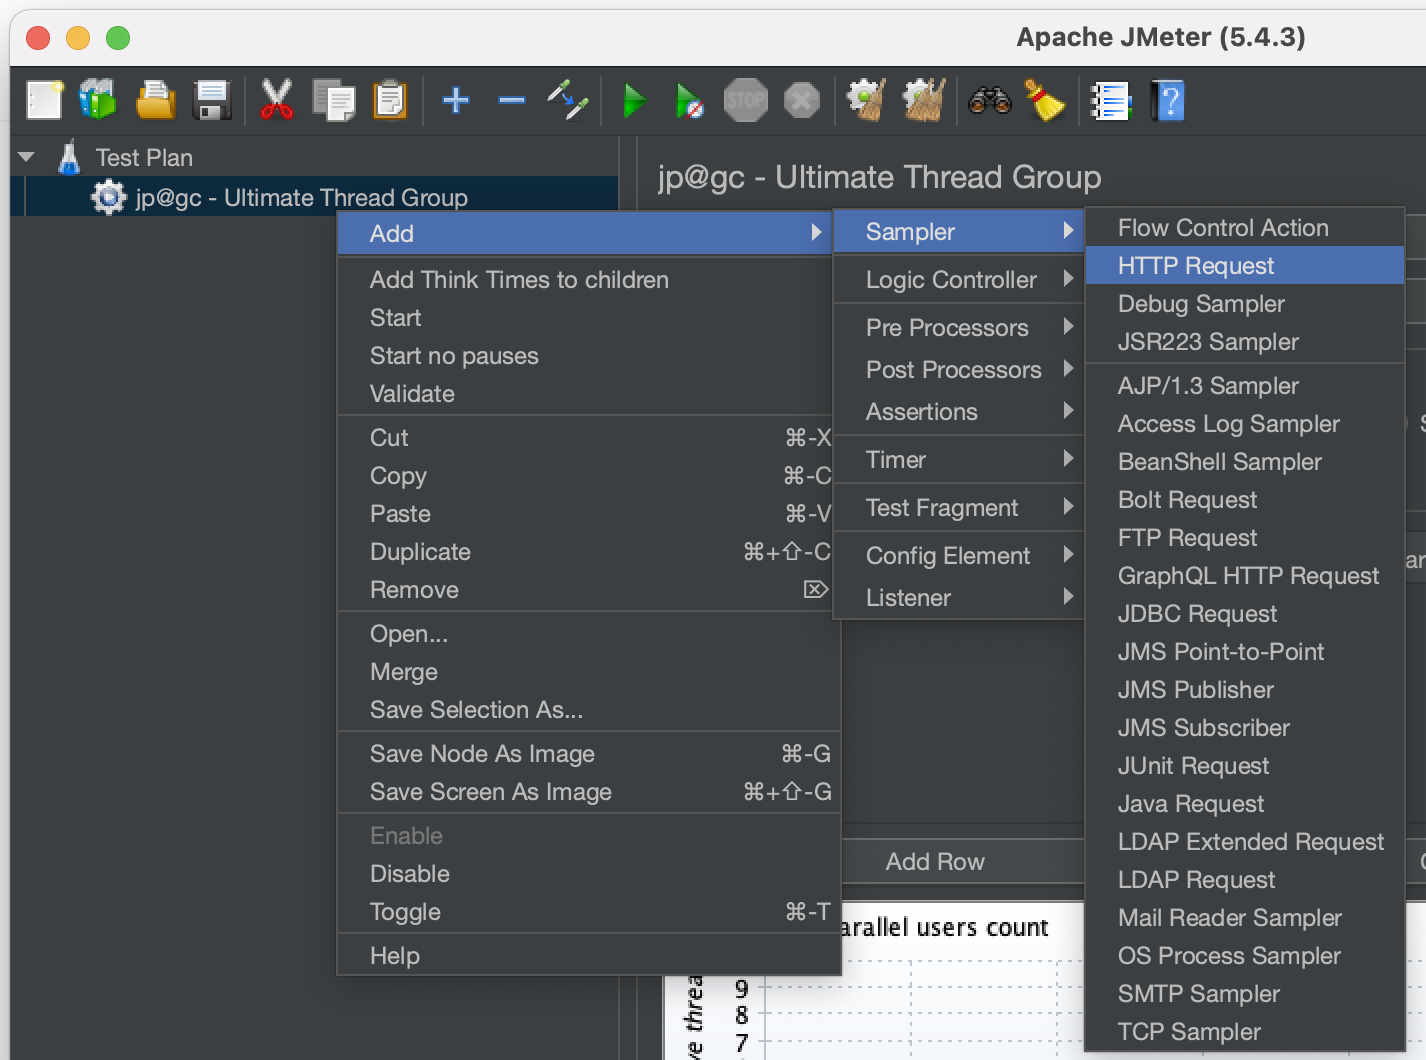Open the Config Element submenu
This screenshot has height=1060, width=1426.
959,556
